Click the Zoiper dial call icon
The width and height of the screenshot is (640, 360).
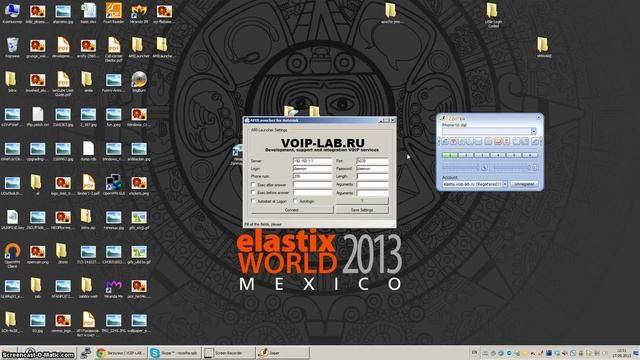pos(445,141)
